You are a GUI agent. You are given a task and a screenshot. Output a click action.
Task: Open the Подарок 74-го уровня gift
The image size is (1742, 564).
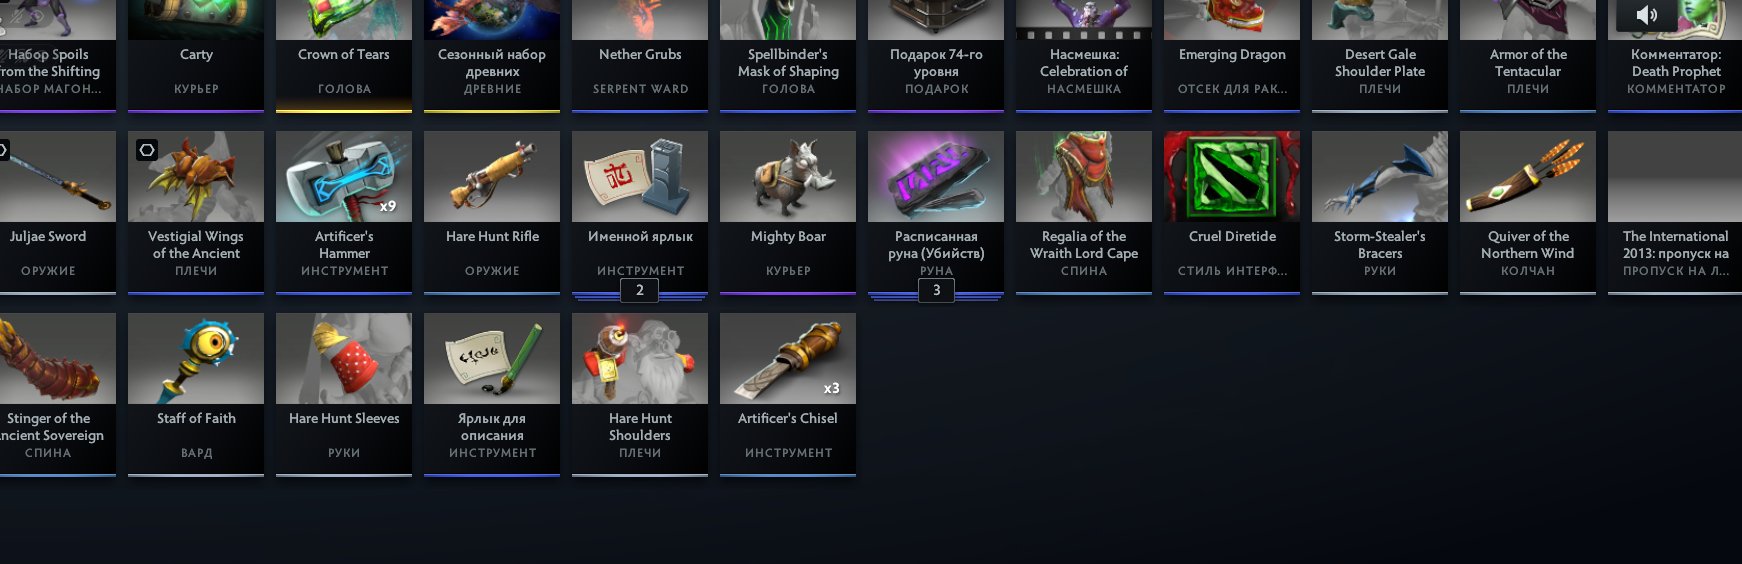(936, 55)
